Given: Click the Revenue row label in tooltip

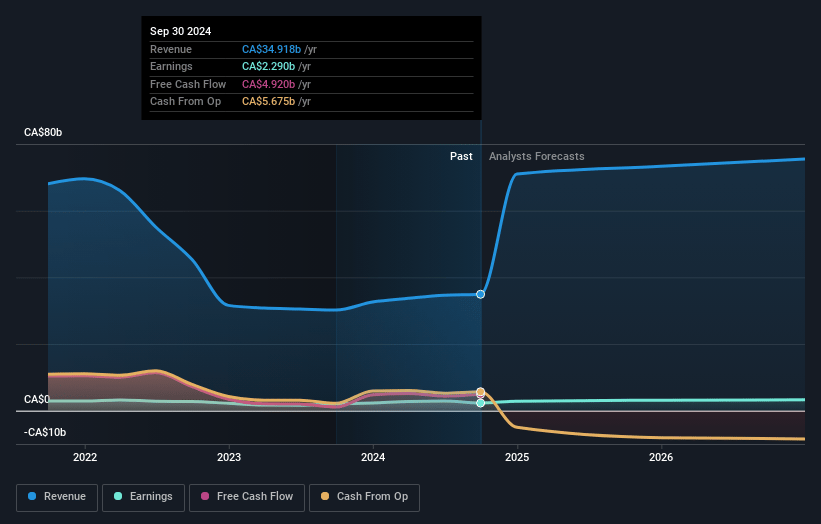Looking at the screenshot, I should point(171,49).
